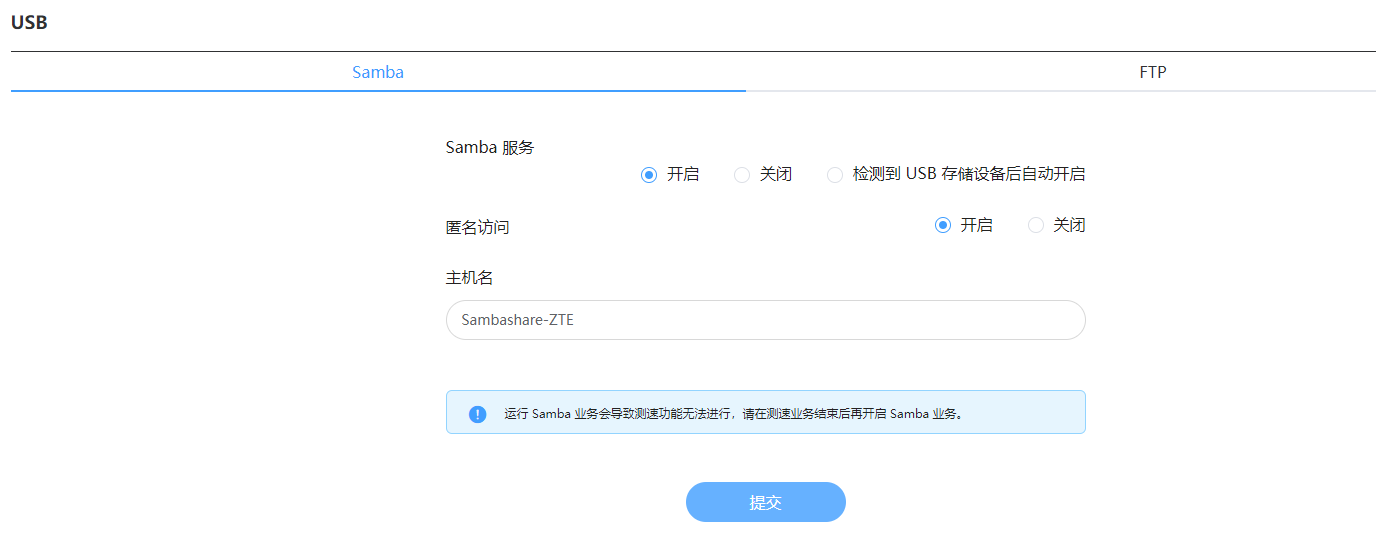The image size is (1376, 560).
Task: Click the 运行 Samba 业务 warning text
Action: 735,414
